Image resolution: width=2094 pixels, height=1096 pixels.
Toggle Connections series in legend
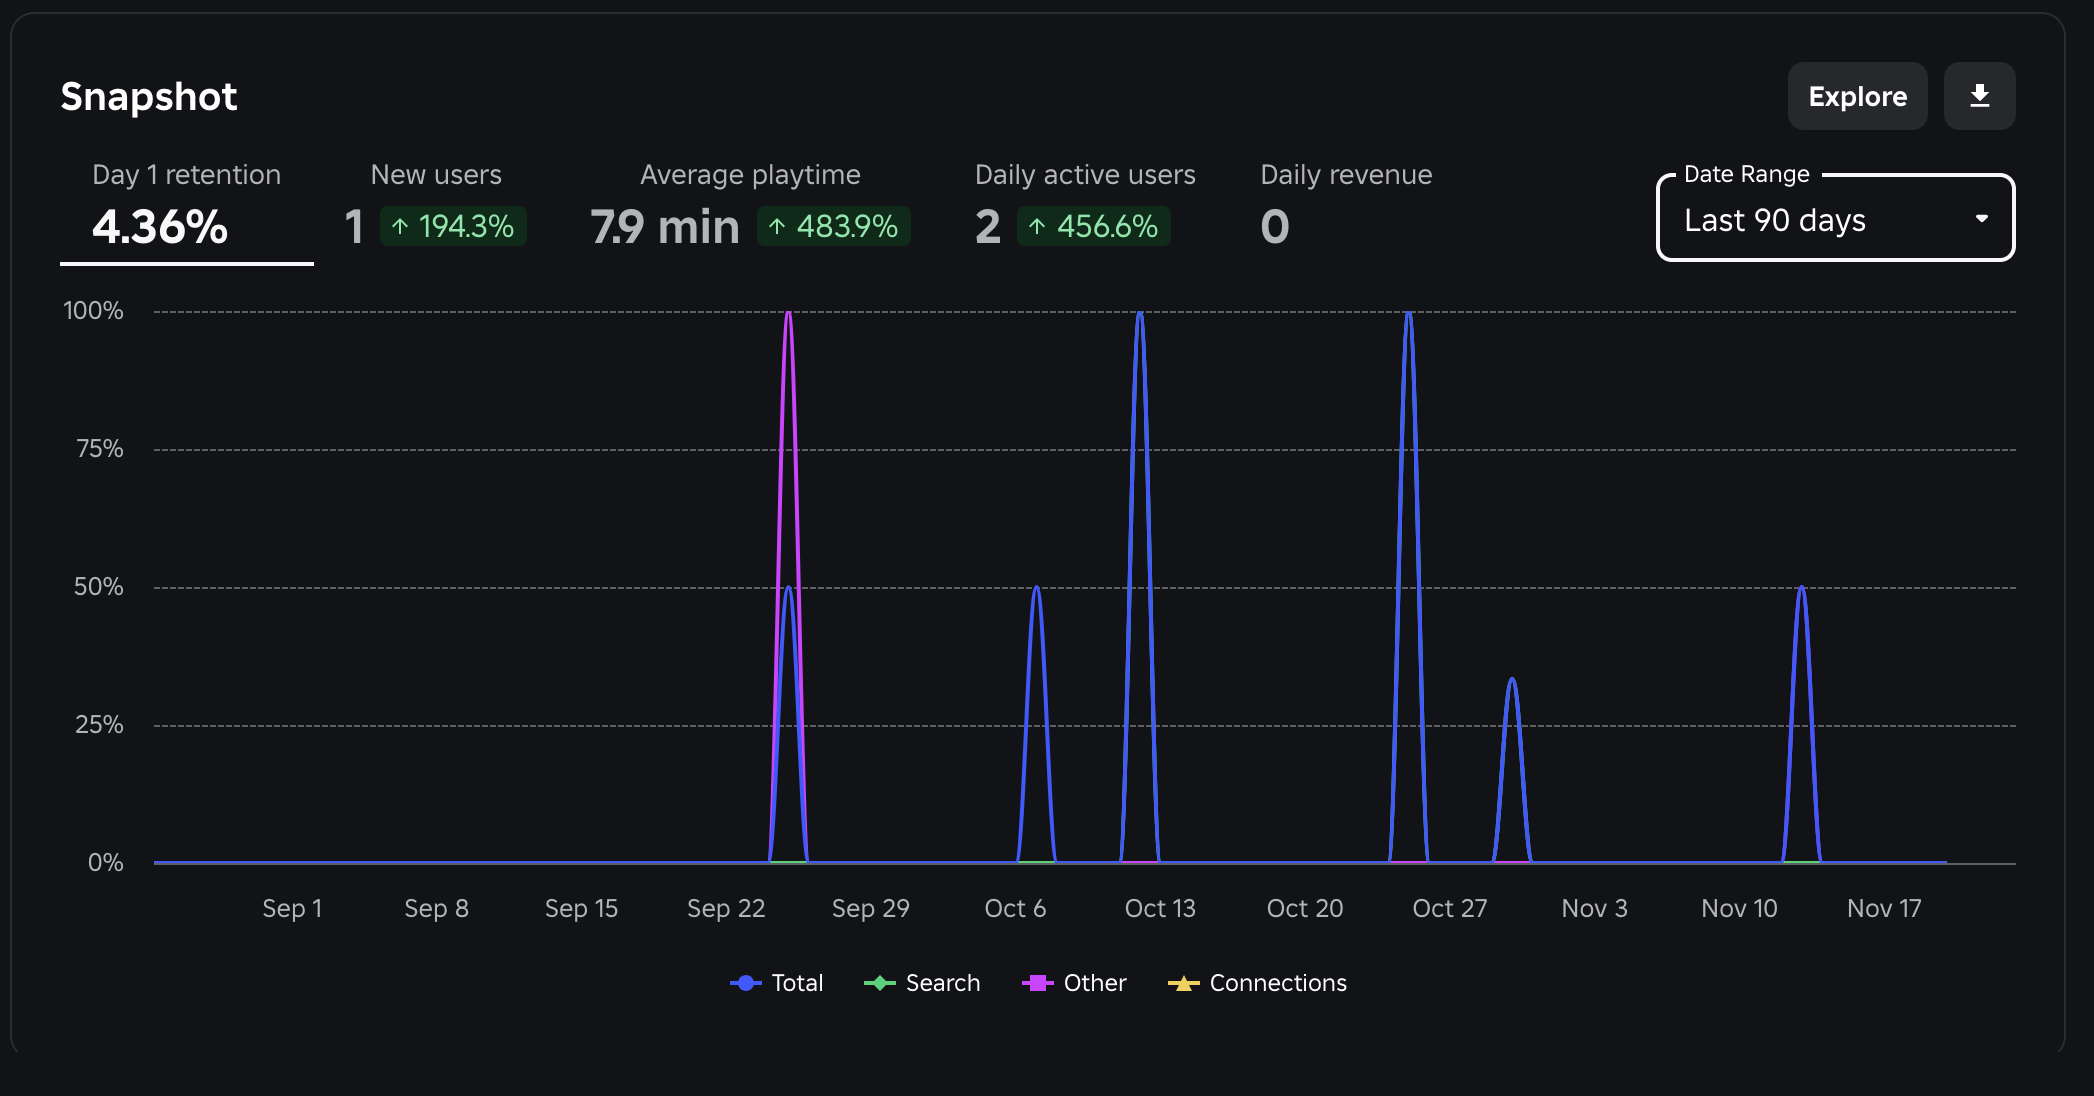click(1277, 983)
